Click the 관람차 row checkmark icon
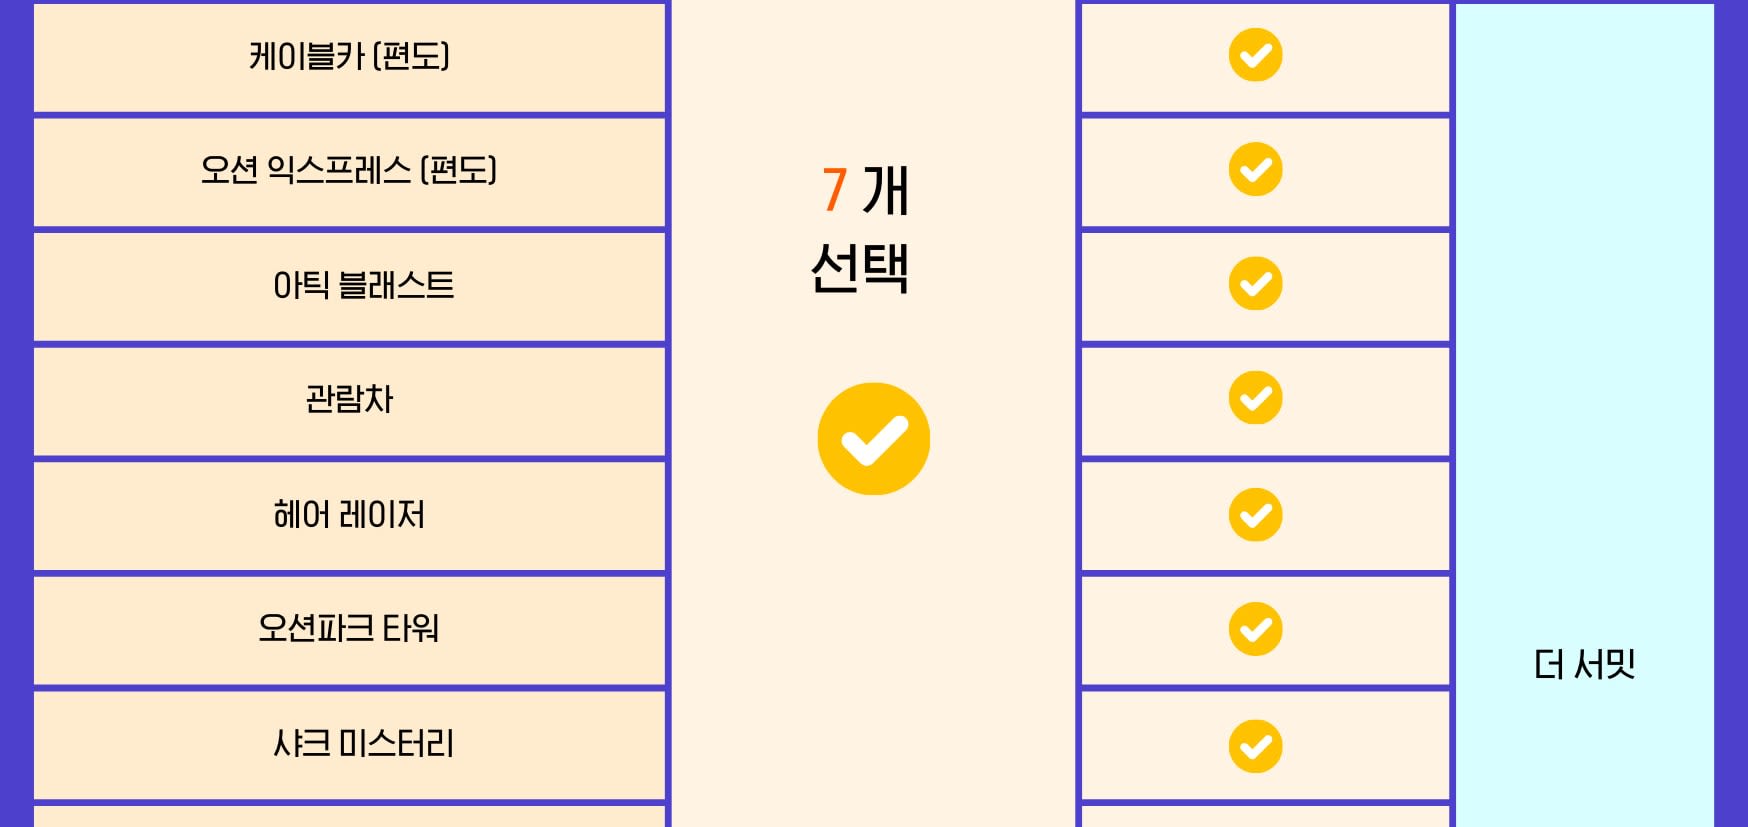 1255,398
